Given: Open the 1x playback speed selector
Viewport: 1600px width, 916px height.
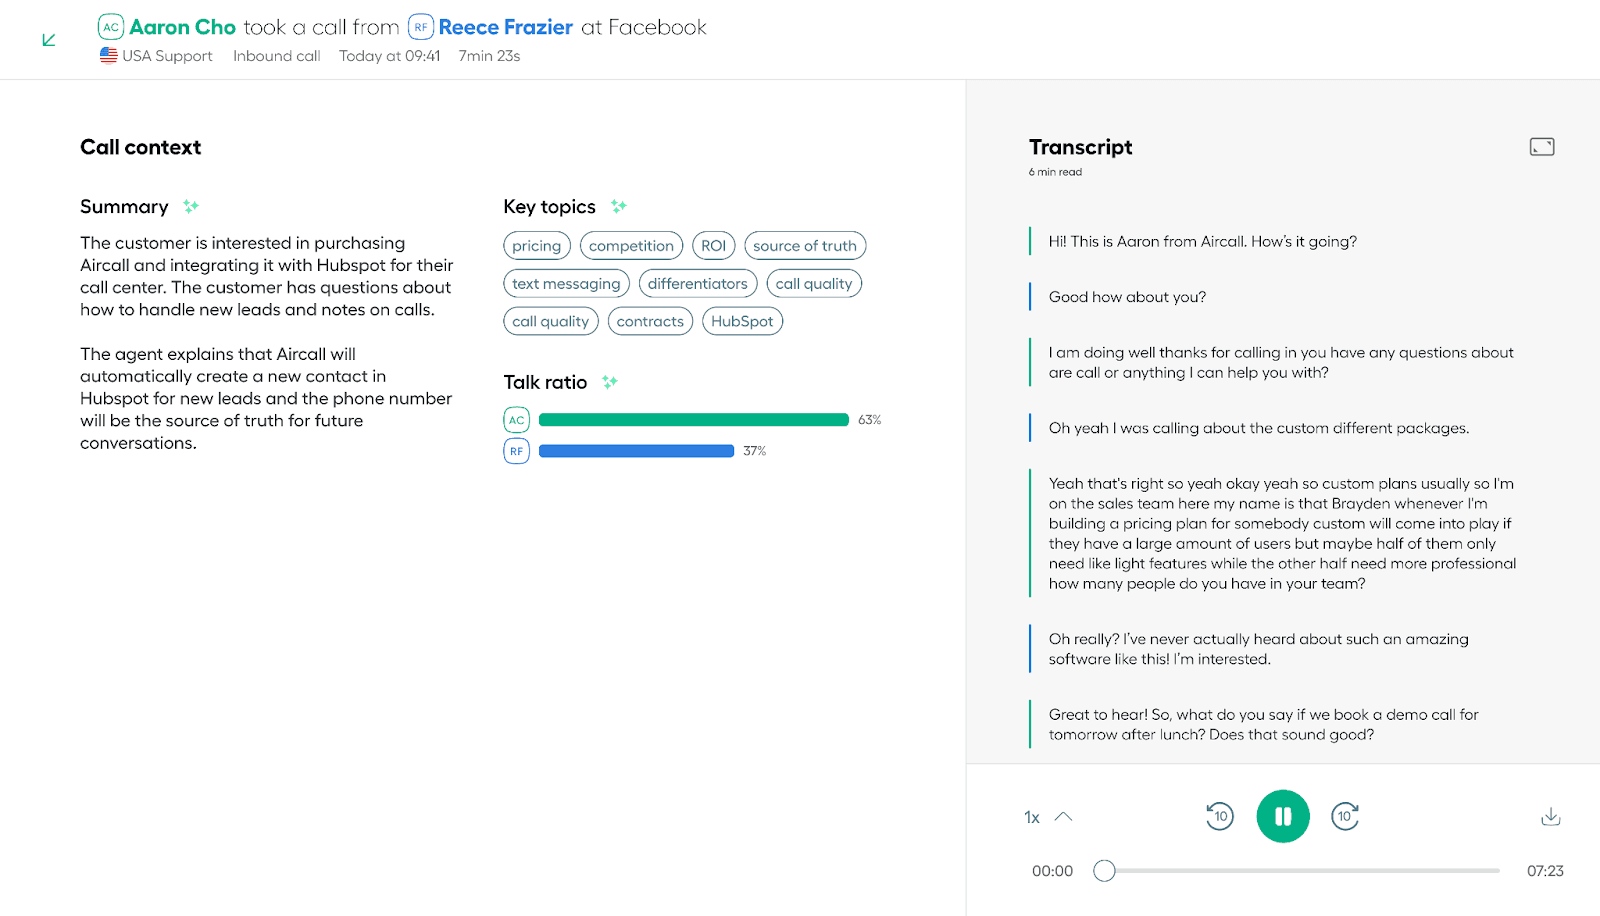Looking at the screenshot, I should (1032, 817).
